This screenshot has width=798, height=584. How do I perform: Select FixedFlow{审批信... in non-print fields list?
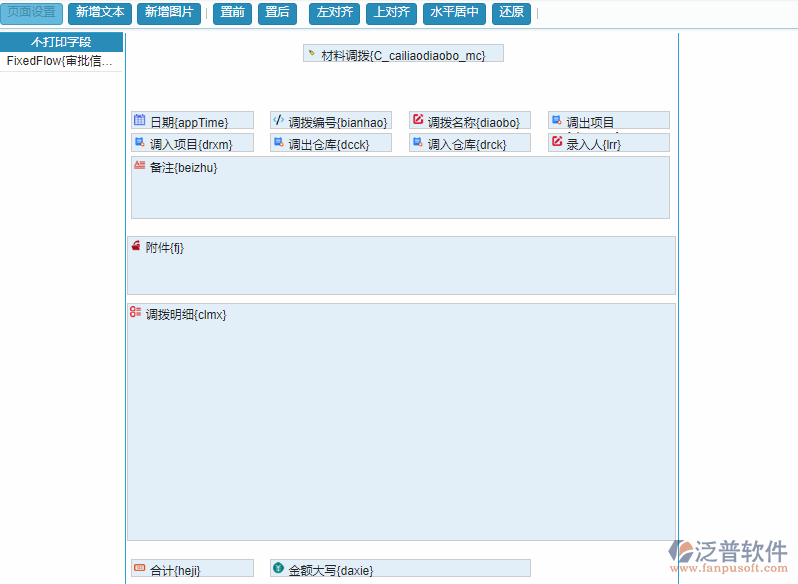[60, 61]
